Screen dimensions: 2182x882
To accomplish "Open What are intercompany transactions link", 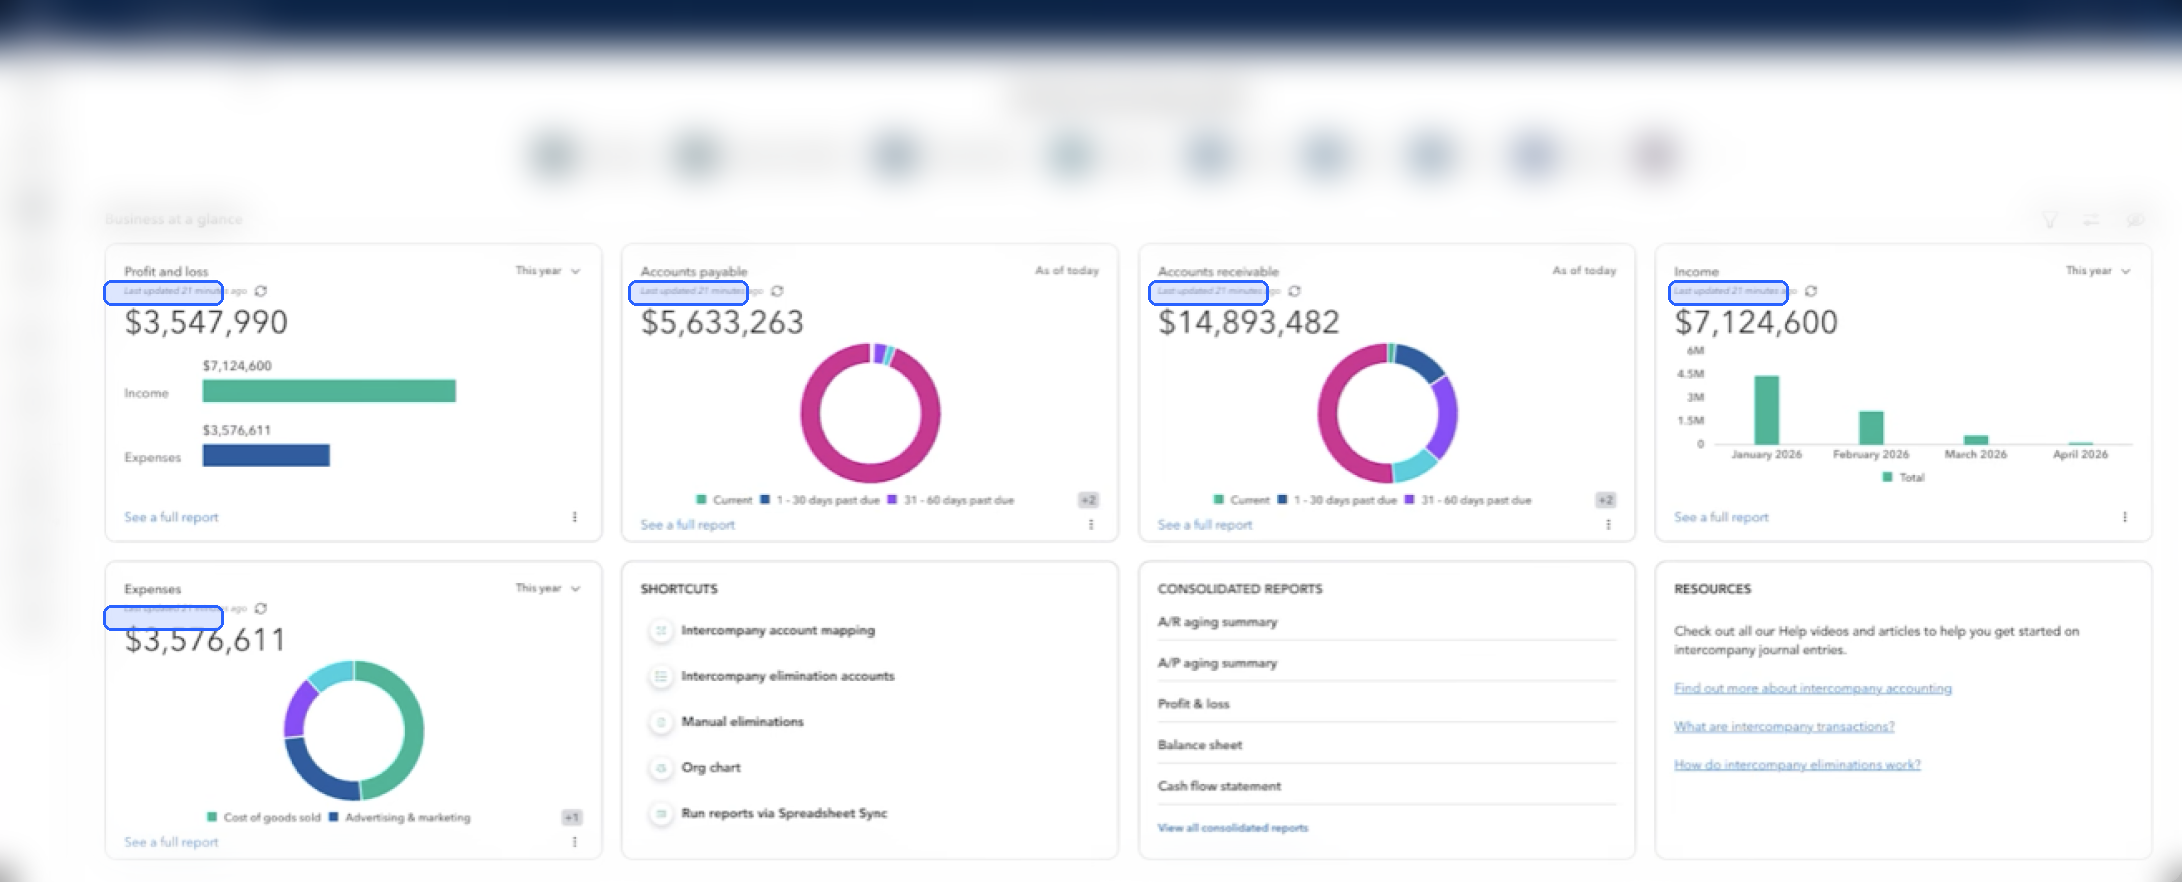I will point(1784,727).
